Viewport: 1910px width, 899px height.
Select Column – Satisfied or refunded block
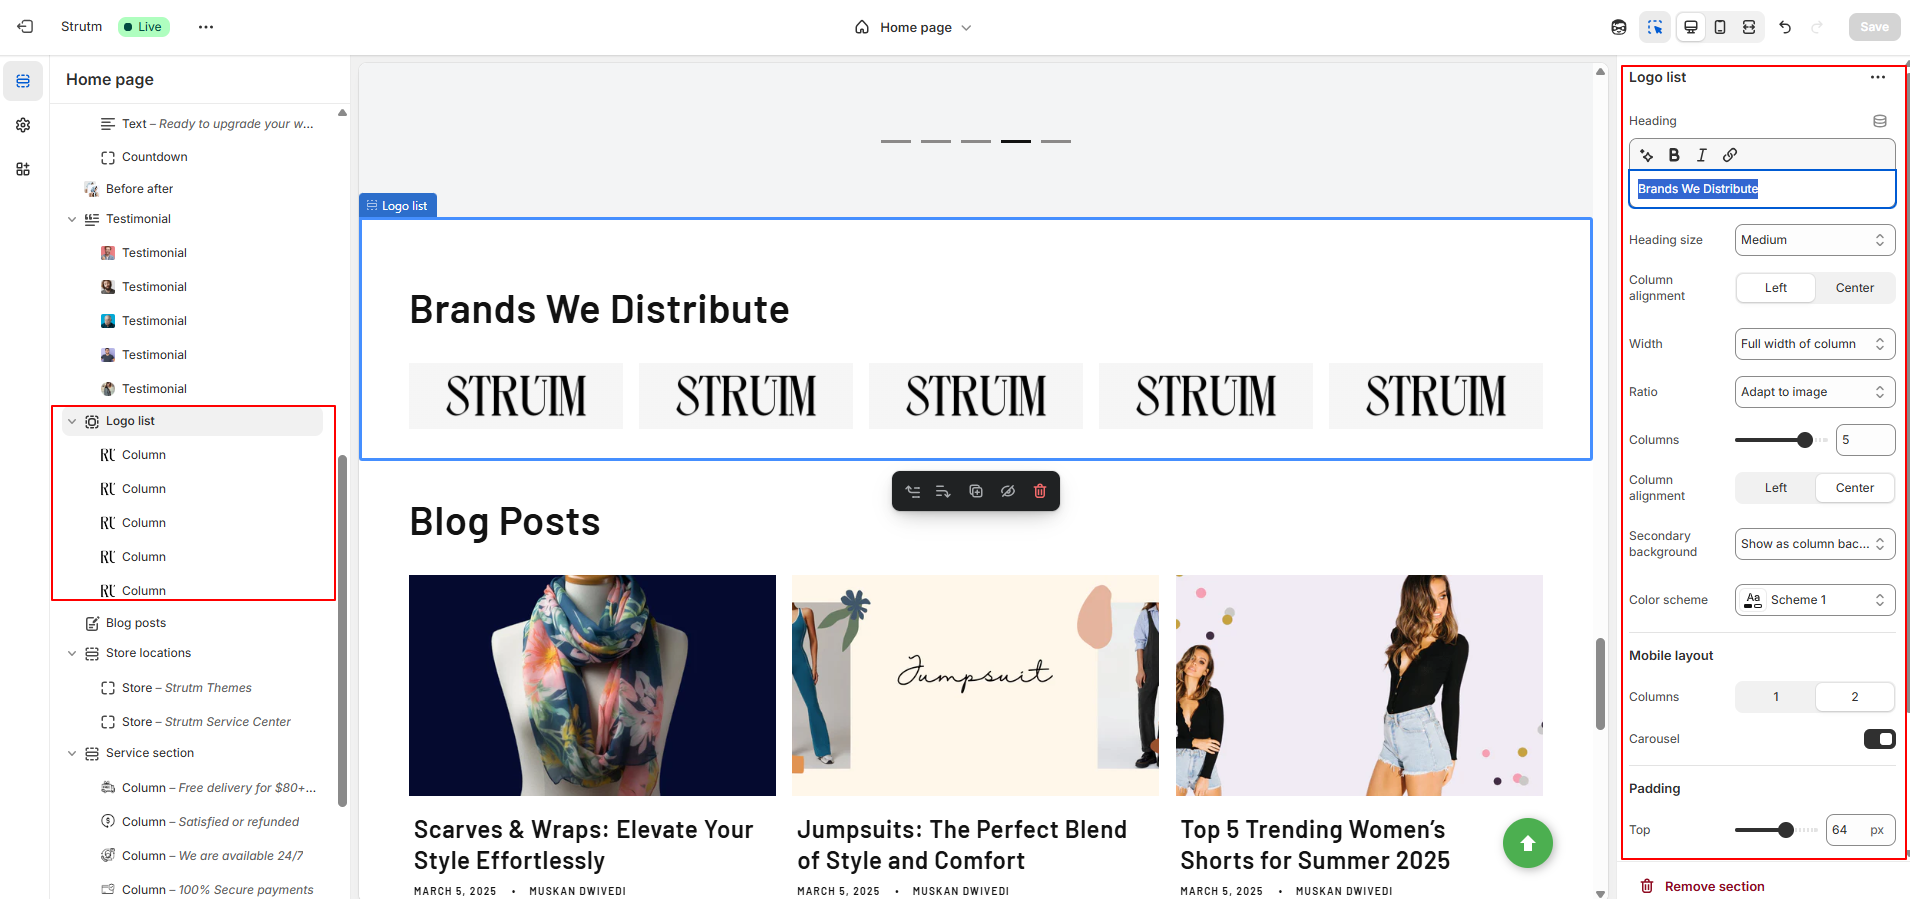point(210,822)
